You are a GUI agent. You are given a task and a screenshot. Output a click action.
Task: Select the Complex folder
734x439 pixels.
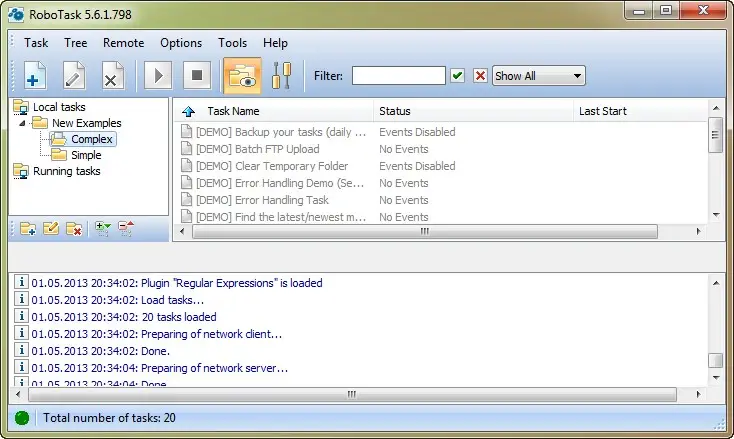tap(92, 139)
